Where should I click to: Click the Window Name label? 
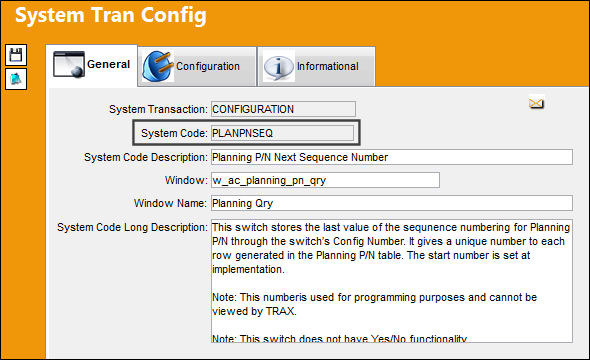[170, 204]
